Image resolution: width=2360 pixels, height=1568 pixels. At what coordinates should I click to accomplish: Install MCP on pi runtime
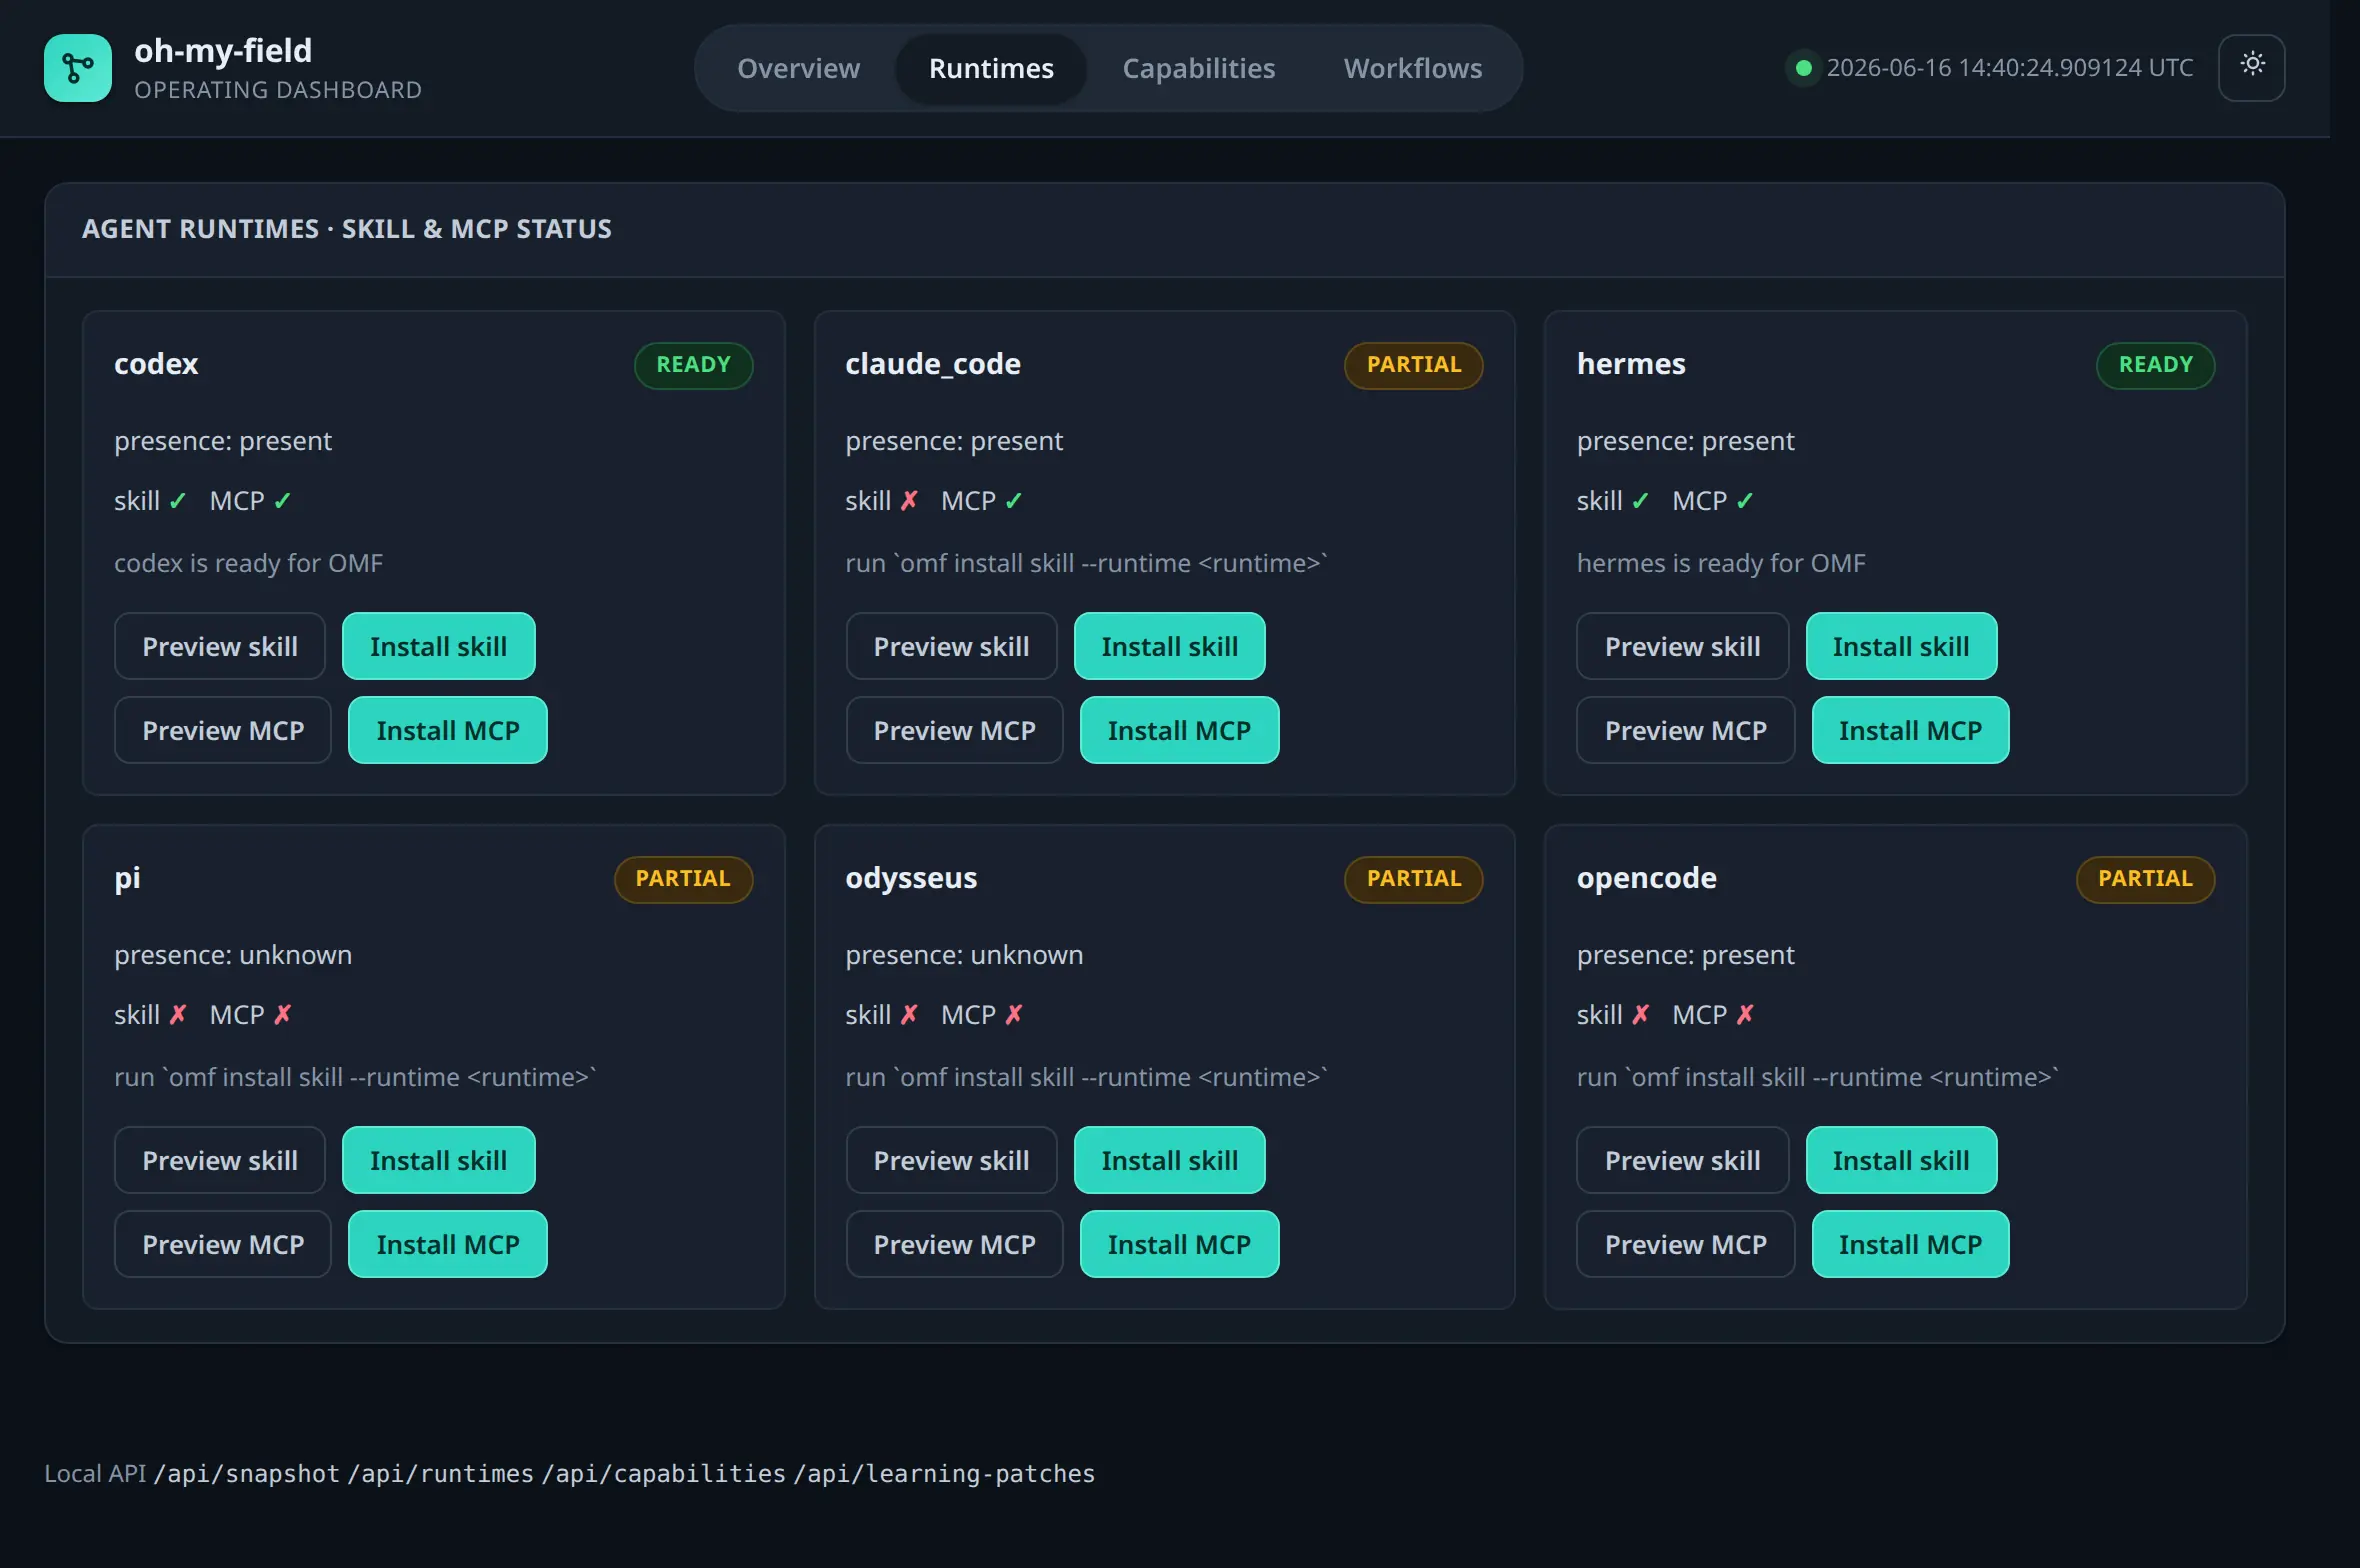coord(448,1244)
